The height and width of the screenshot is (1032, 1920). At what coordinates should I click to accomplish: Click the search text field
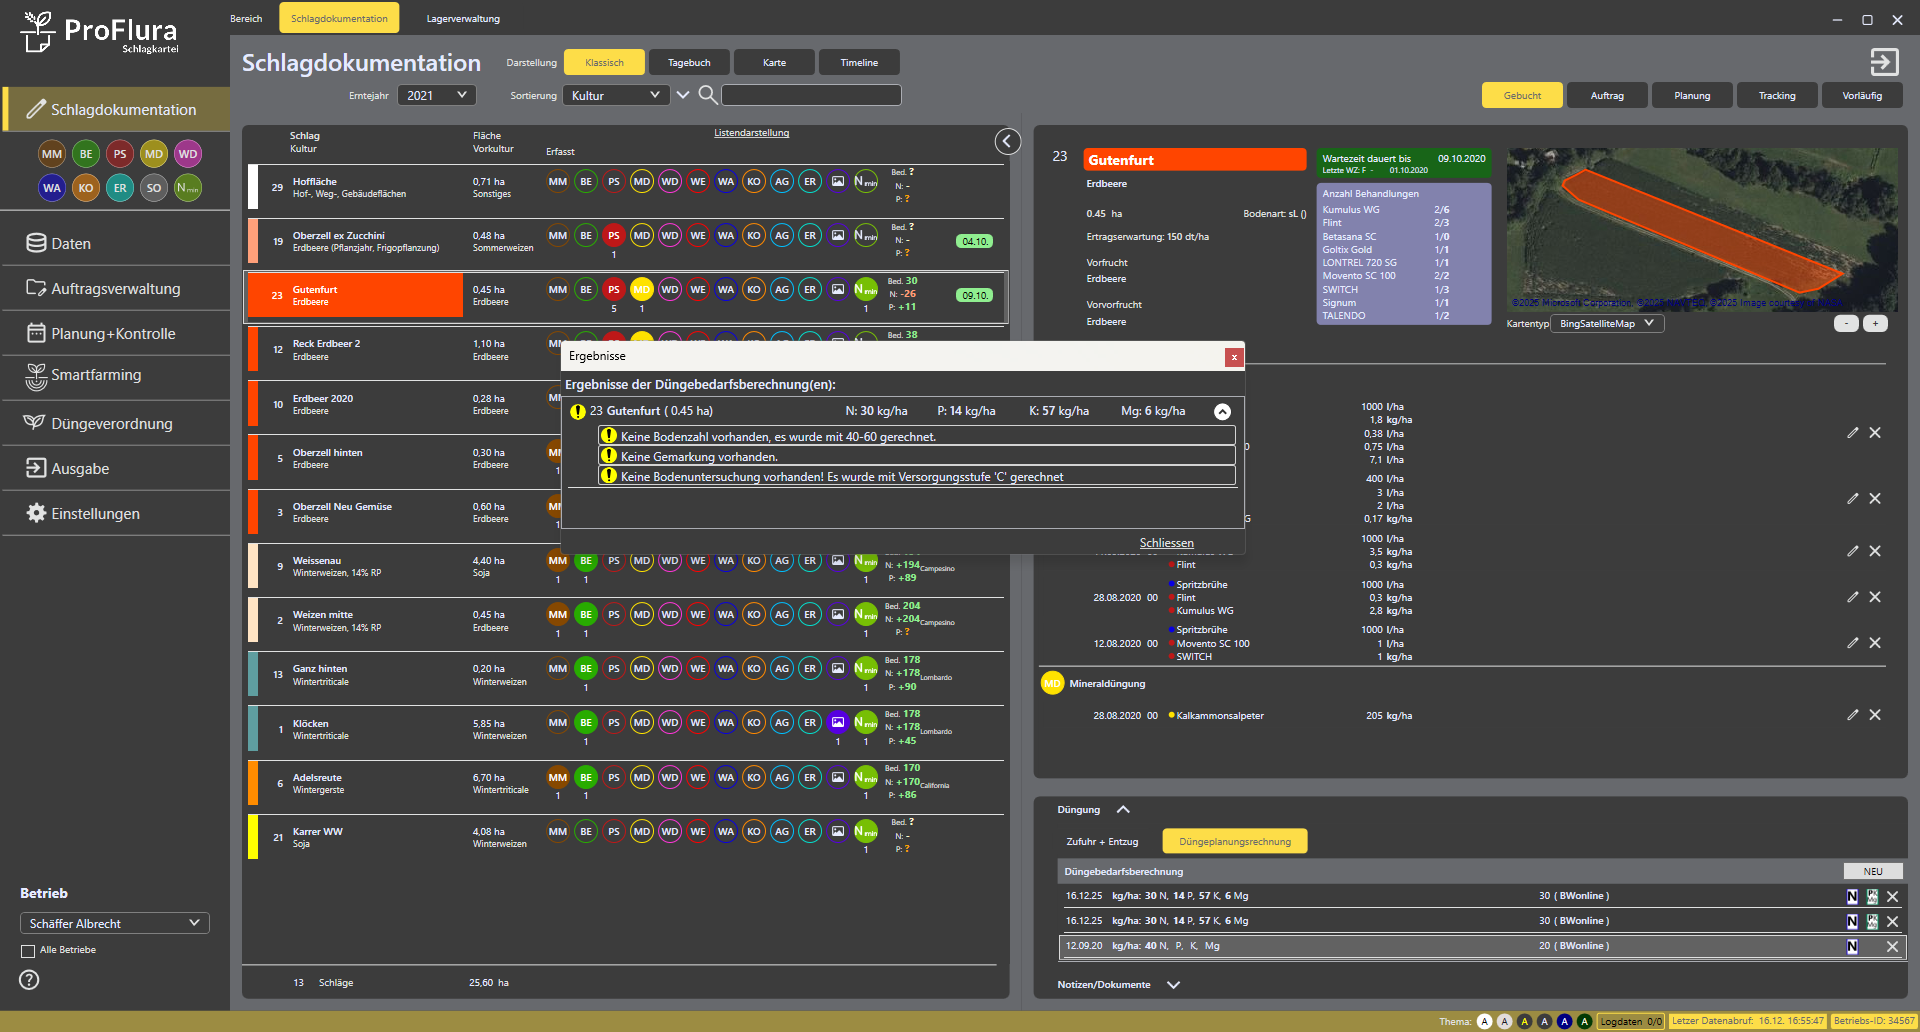(x=811, y=95)
